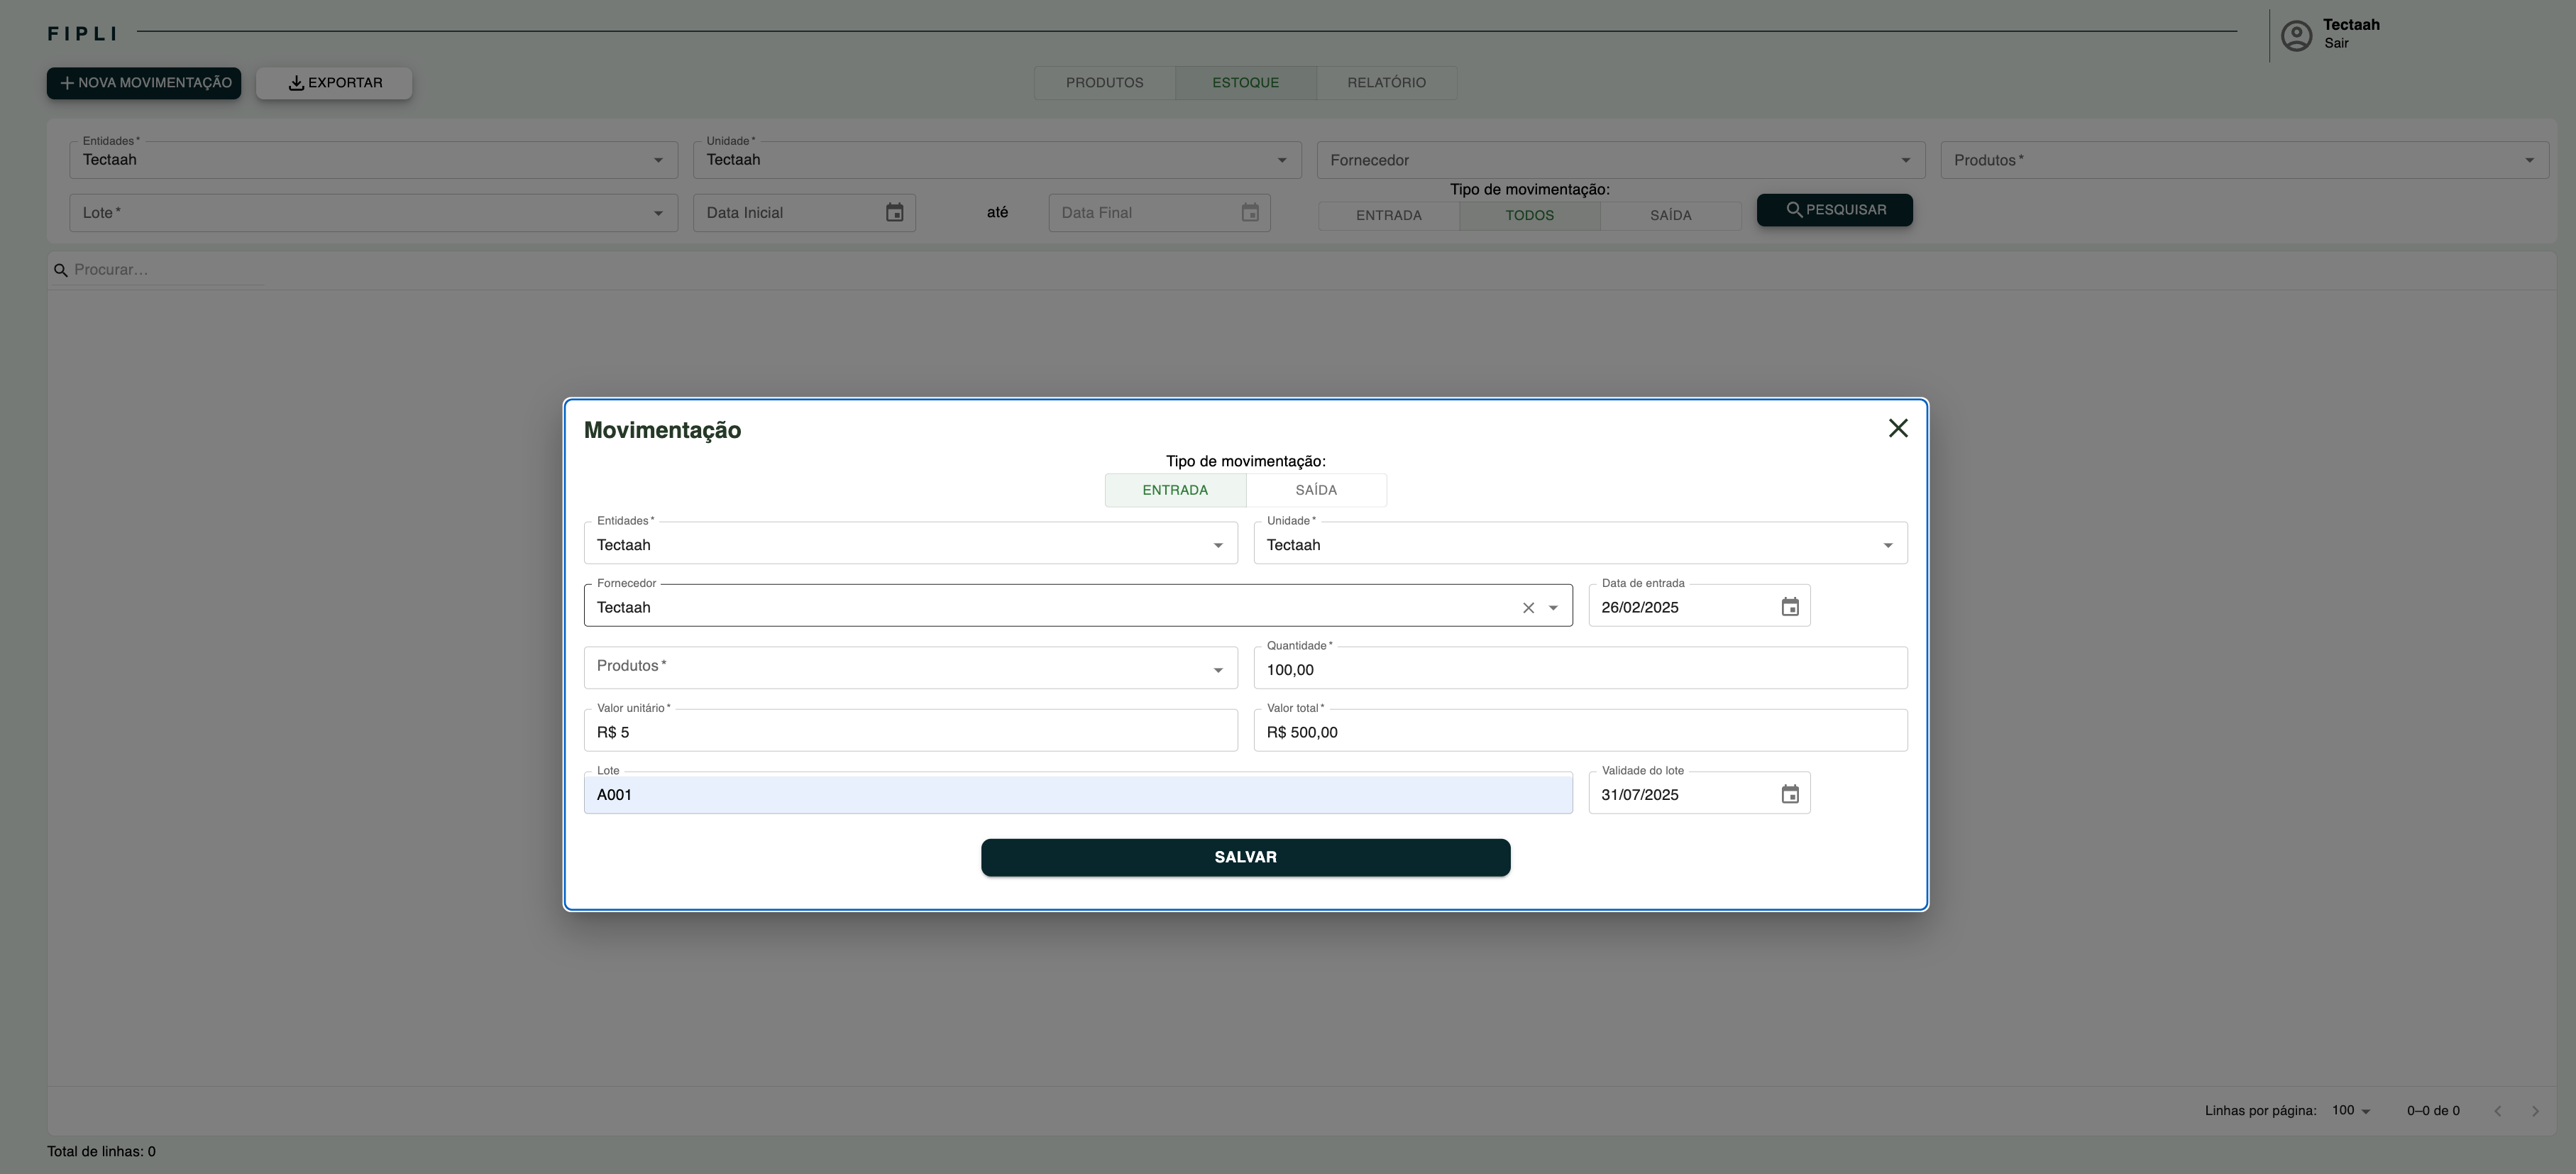Open the RELATÓRIO tab
This screenshot has height=1174, width=2576.
[1386, 83]
